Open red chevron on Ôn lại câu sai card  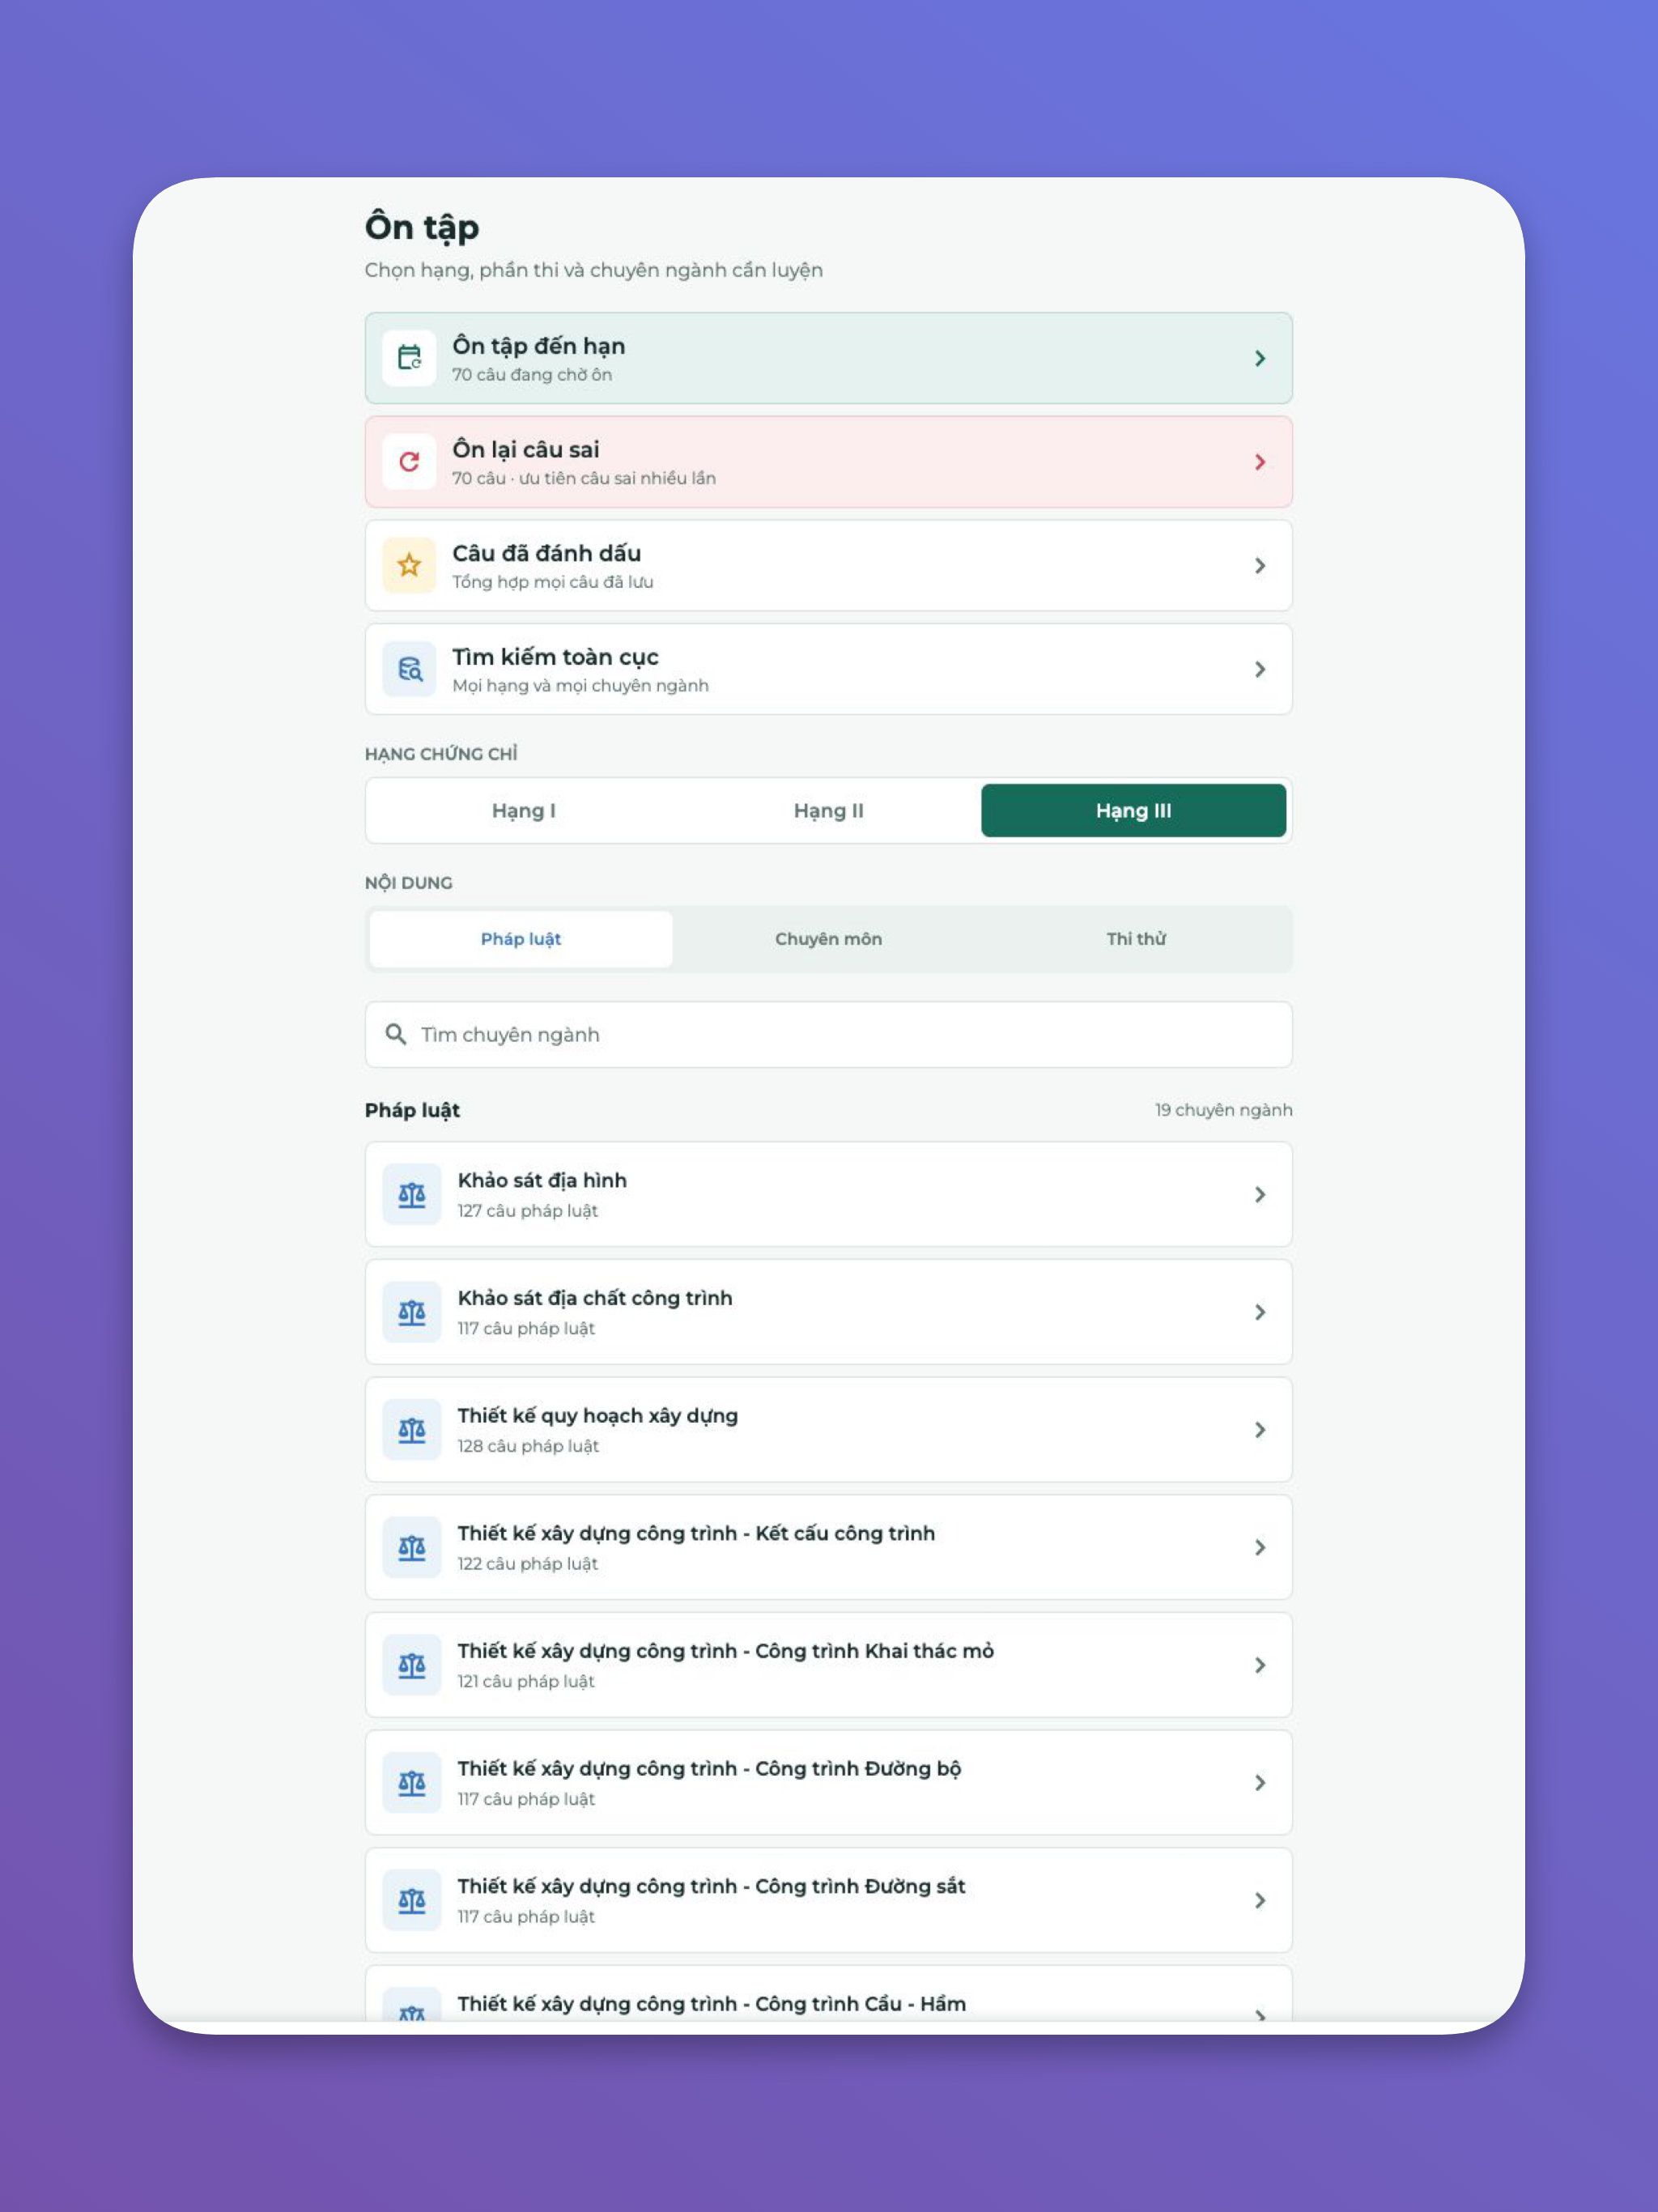pyautogui.click(x=1260, y=462)
